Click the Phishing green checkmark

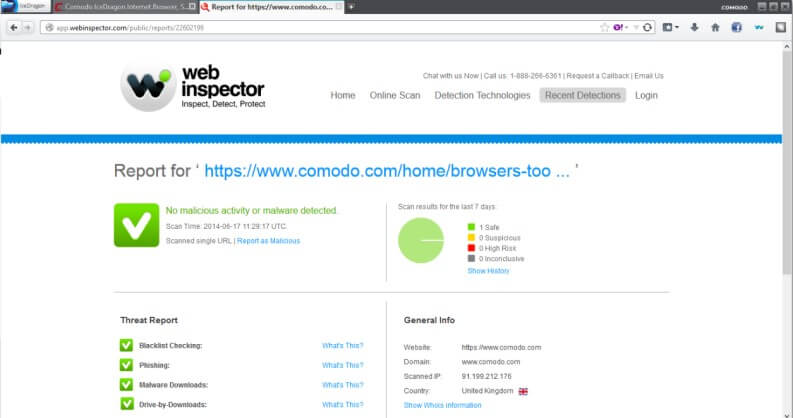point(126,365)
